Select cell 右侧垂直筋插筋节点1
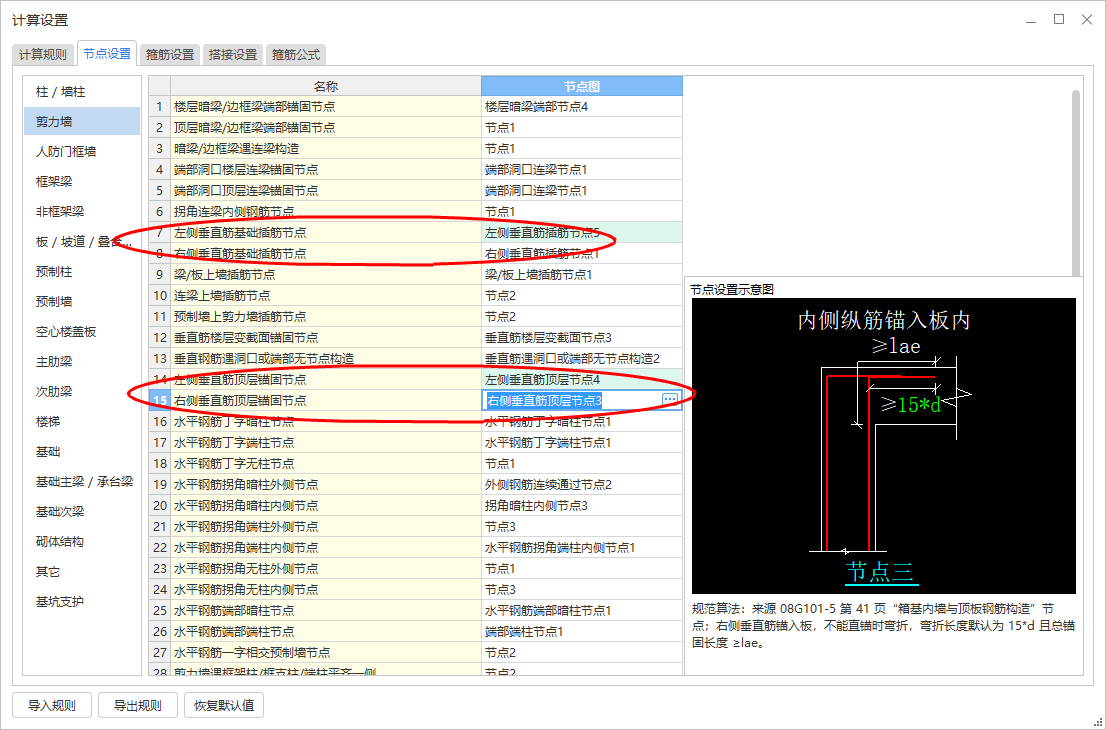The height and width of the screenshot is (730, 1106). click(582, 253)
